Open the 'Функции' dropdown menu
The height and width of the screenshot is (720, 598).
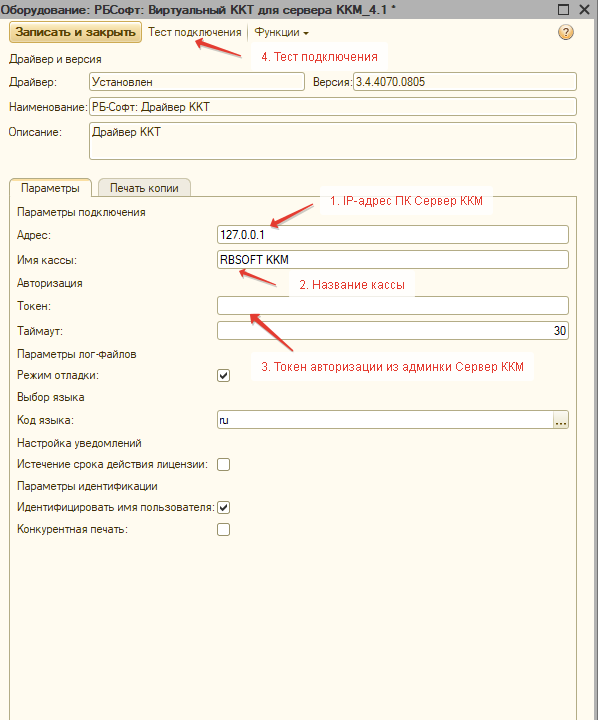coord(281,32)
